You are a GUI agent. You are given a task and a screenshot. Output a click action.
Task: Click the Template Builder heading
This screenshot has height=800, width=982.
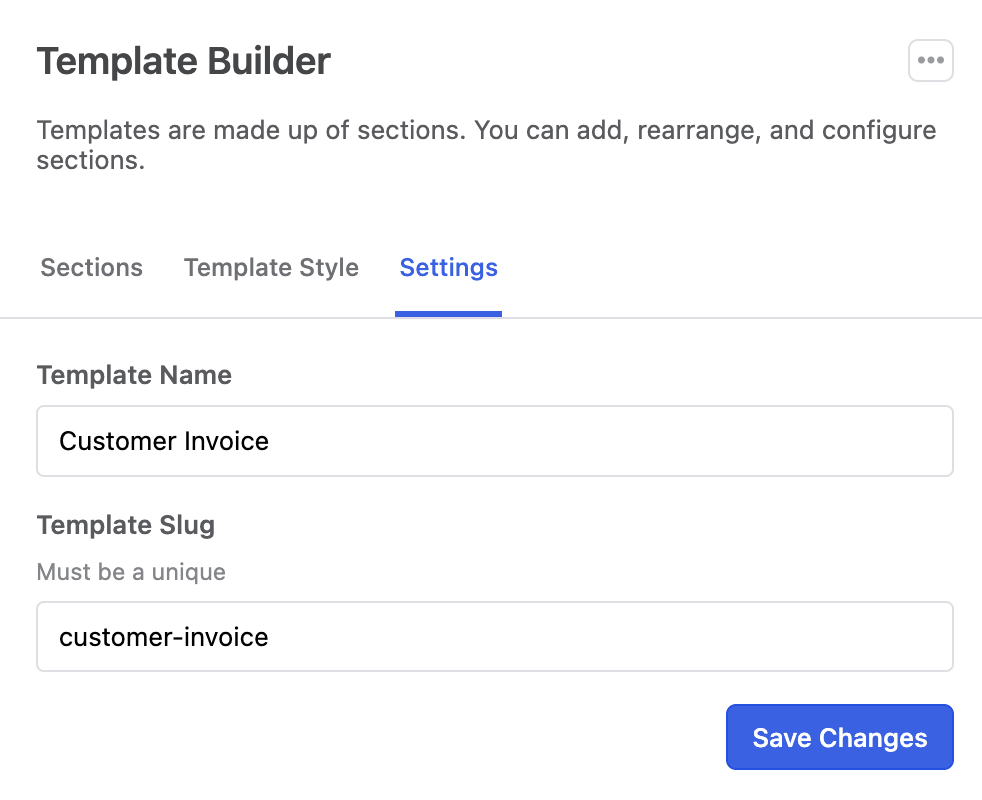[x=184, y=62]
